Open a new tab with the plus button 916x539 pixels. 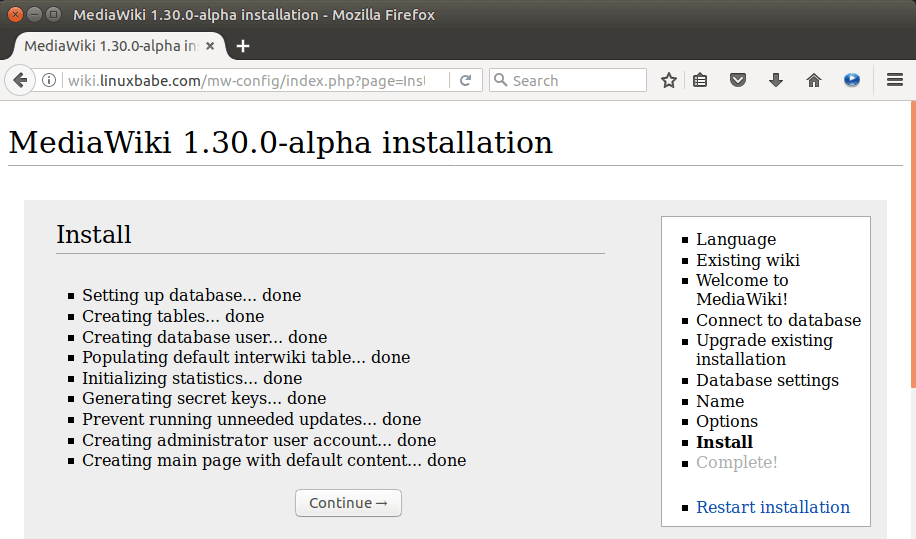243,46
